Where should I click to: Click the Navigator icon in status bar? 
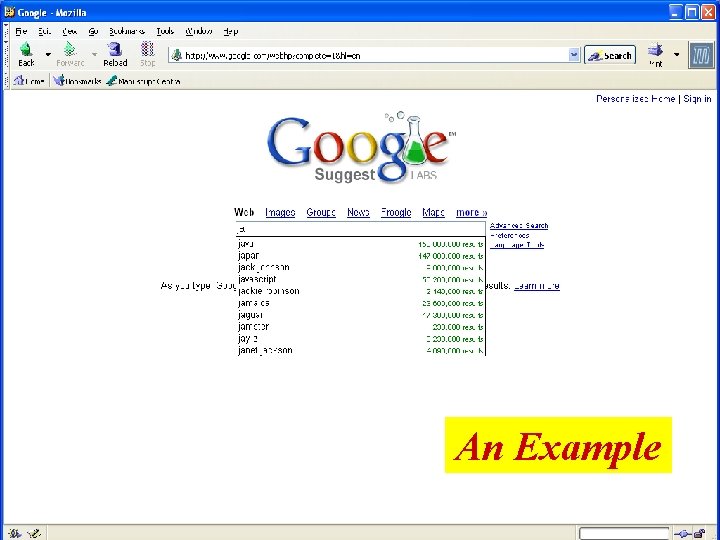click(14, 534)
